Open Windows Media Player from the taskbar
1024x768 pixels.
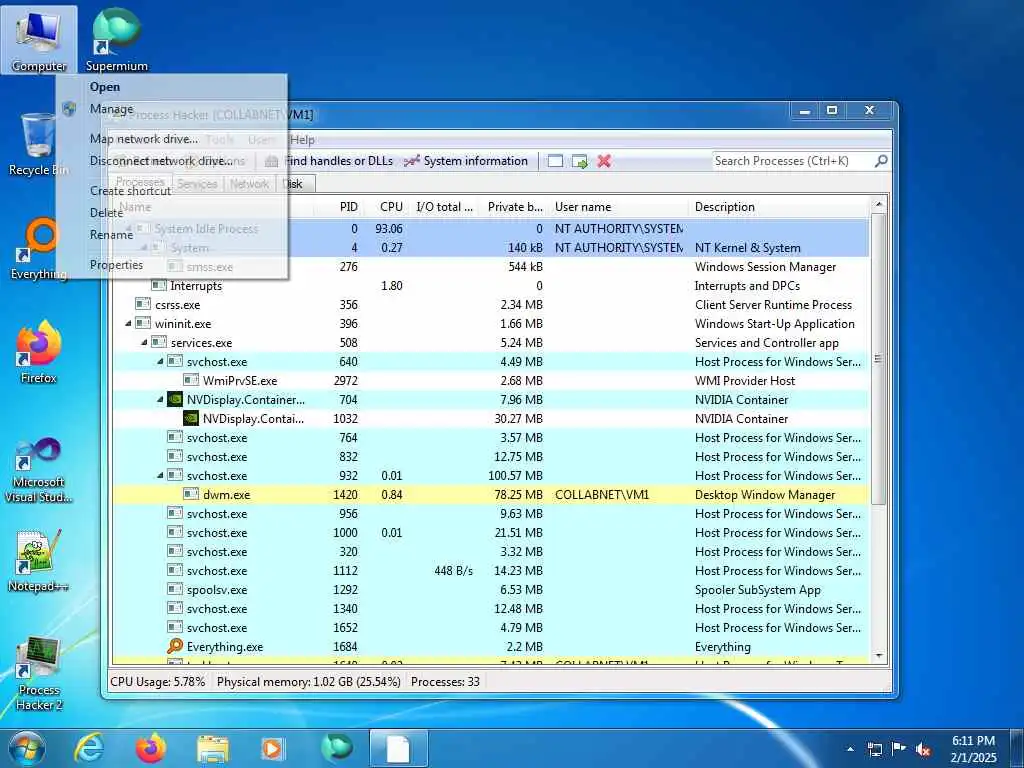tap(272, 749)
